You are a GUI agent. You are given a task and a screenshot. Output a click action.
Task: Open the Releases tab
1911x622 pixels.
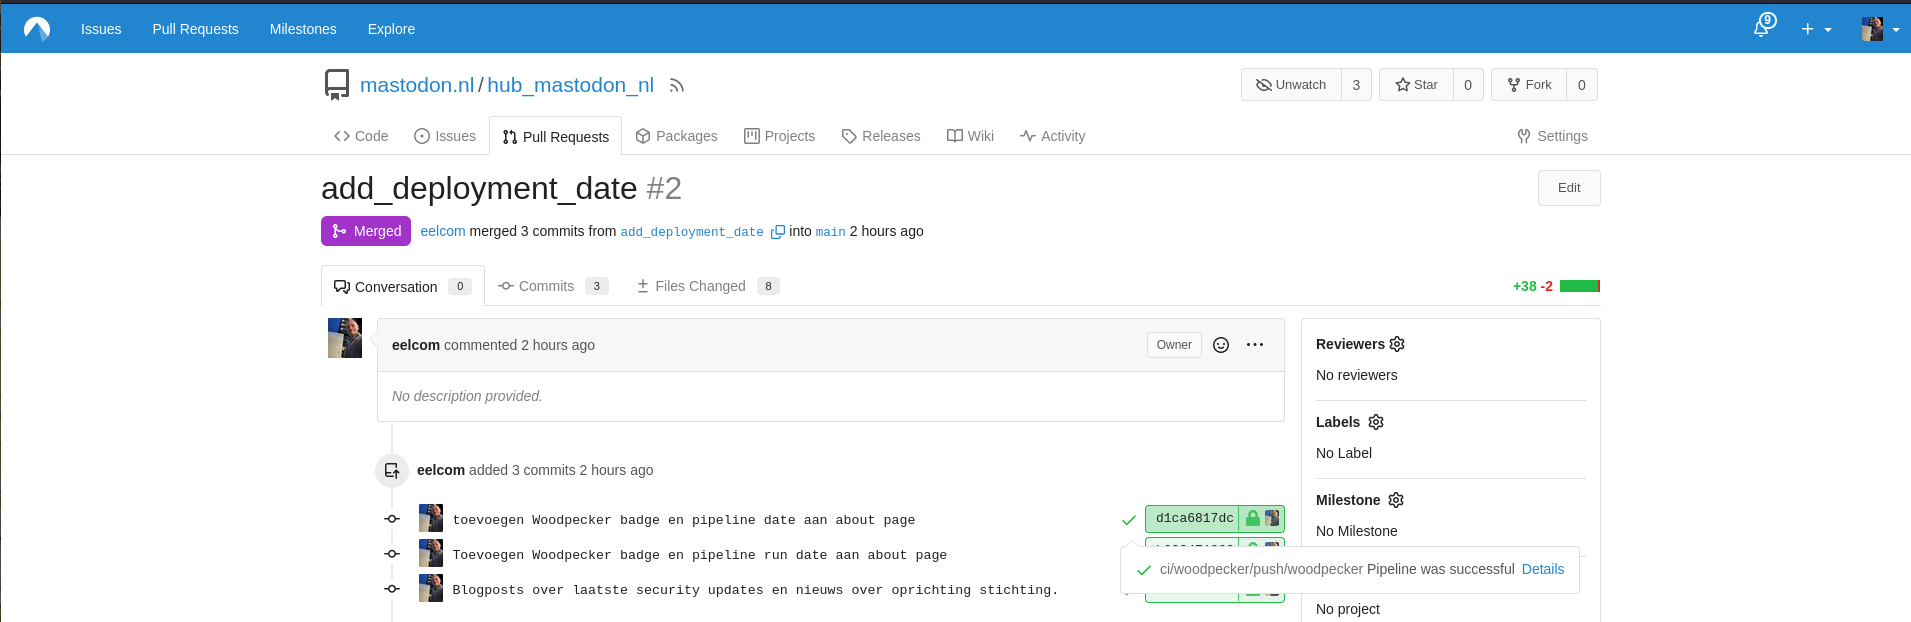click(x=881, y=136)
